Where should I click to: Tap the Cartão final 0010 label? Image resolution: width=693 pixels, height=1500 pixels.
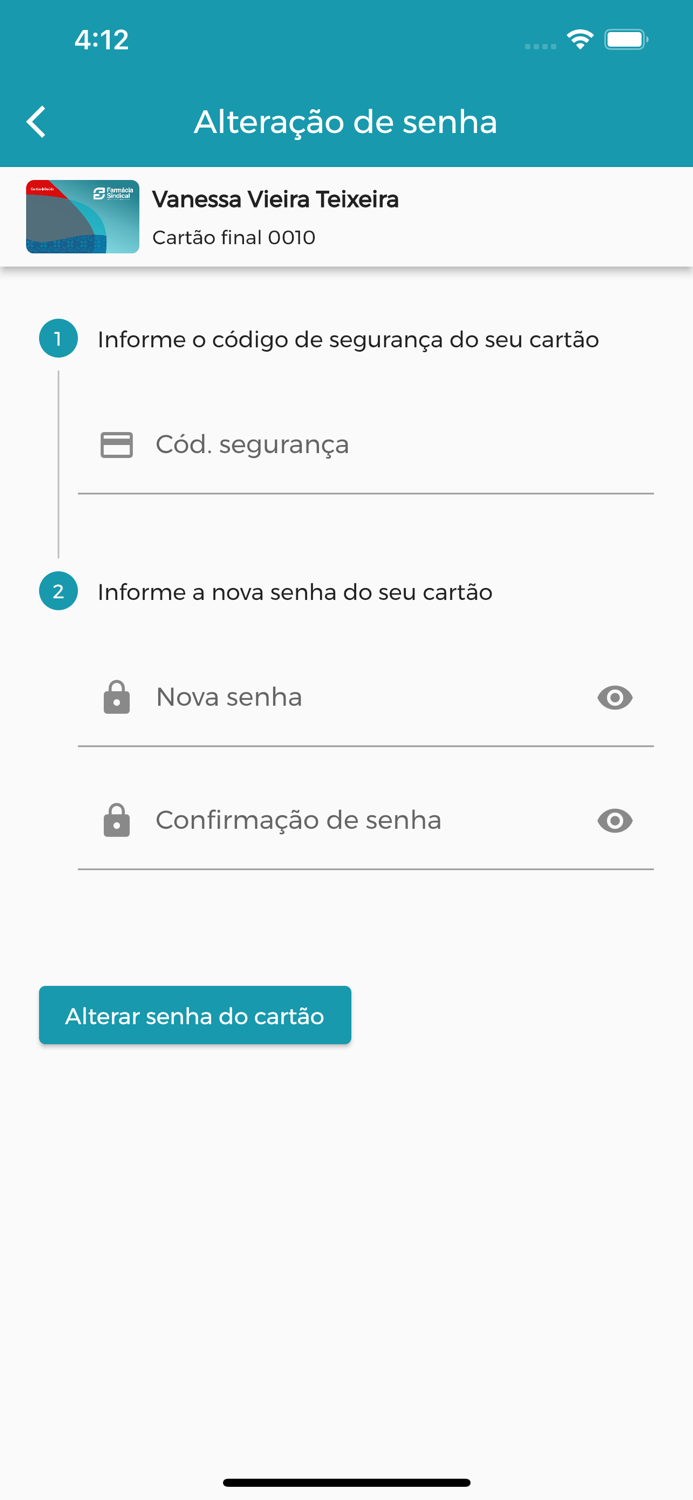(233, 238)
